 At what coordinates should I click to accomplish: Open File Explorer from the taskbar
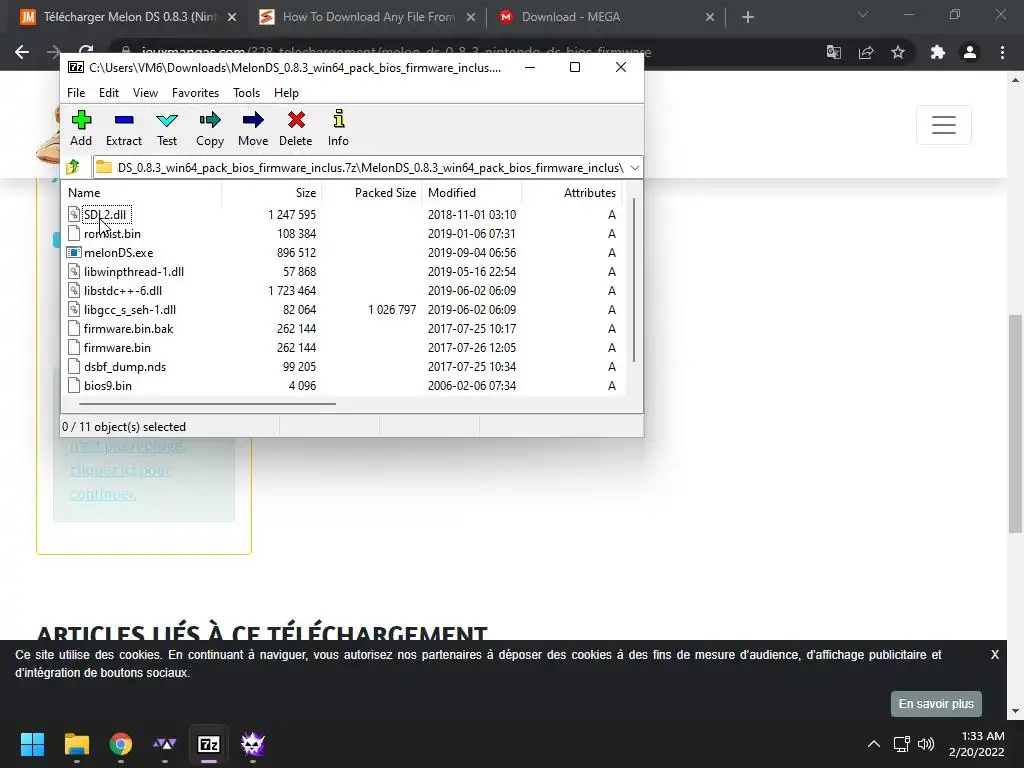click(x=76, y=744)
